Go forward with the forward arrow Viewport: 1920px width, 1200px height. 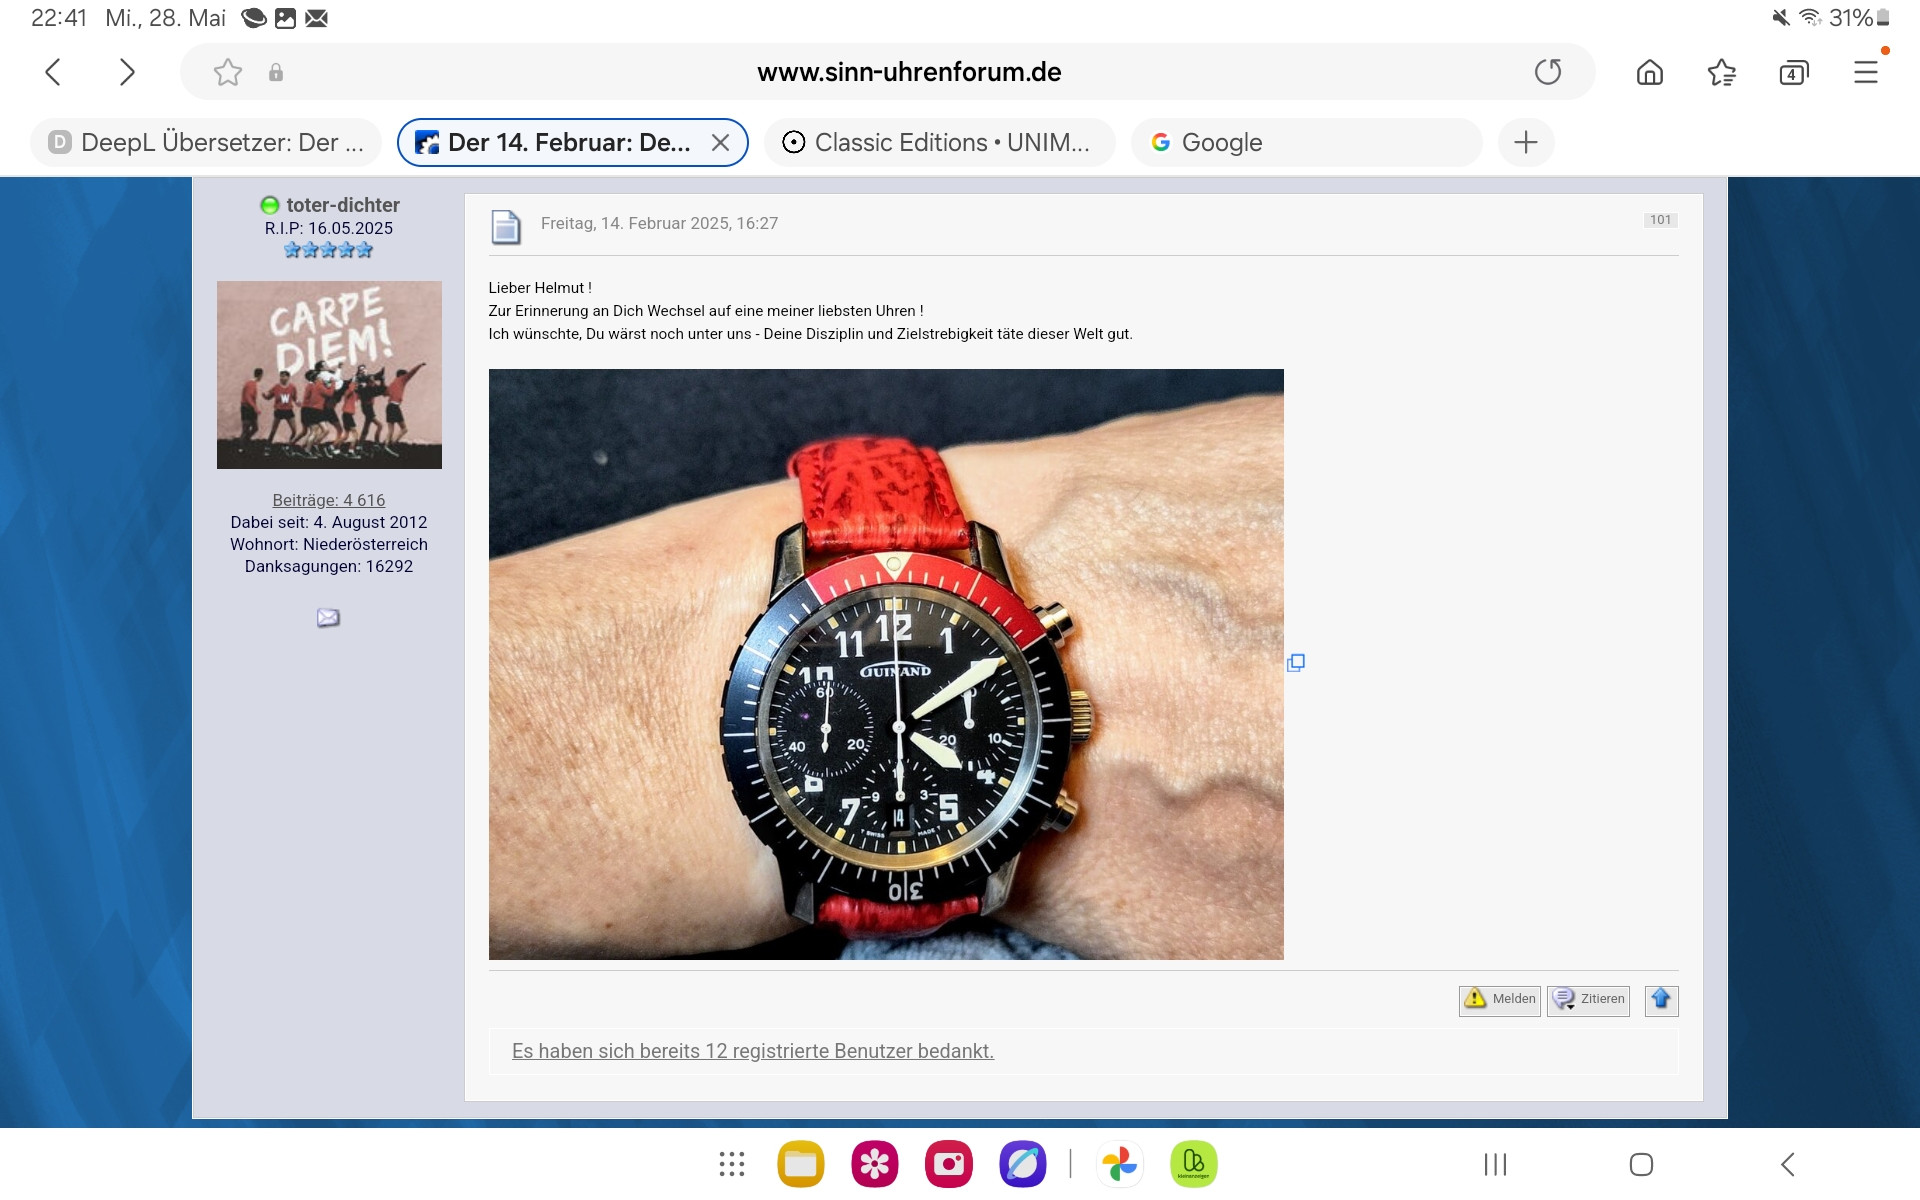pos(126,72)
